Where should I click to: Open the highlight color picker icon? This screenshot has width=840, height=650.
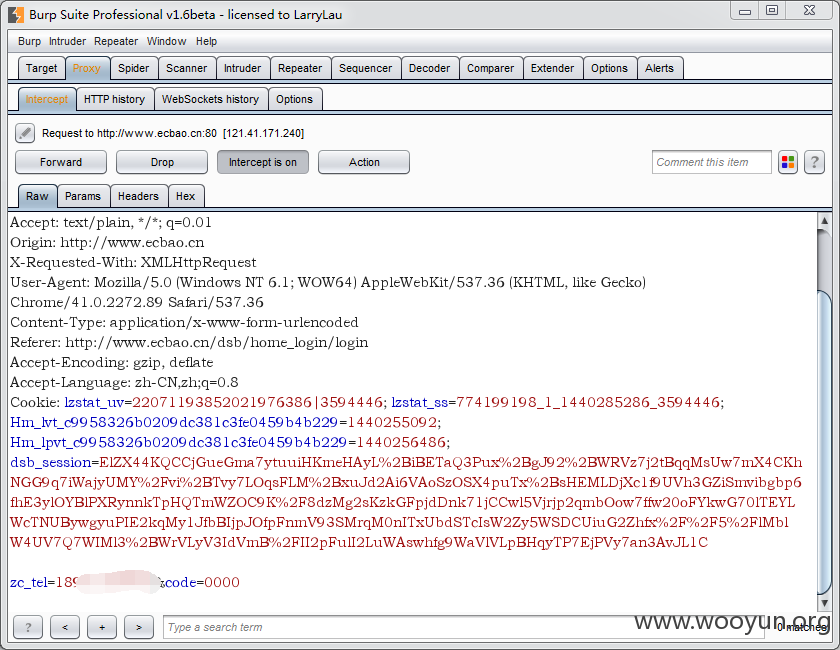tap(788, 162)
